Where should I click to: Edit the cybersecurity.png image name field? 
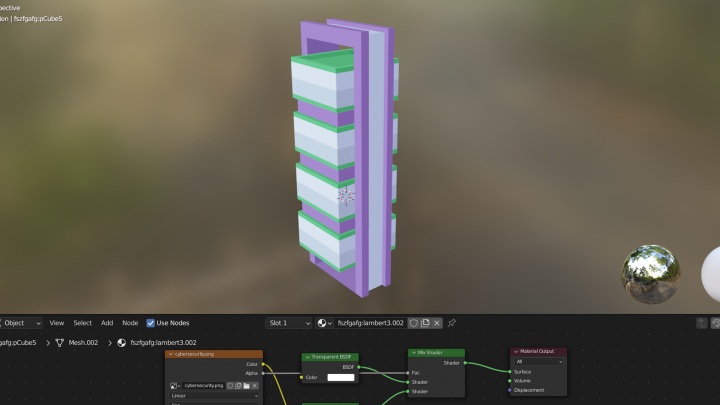(x=204, y=386)
